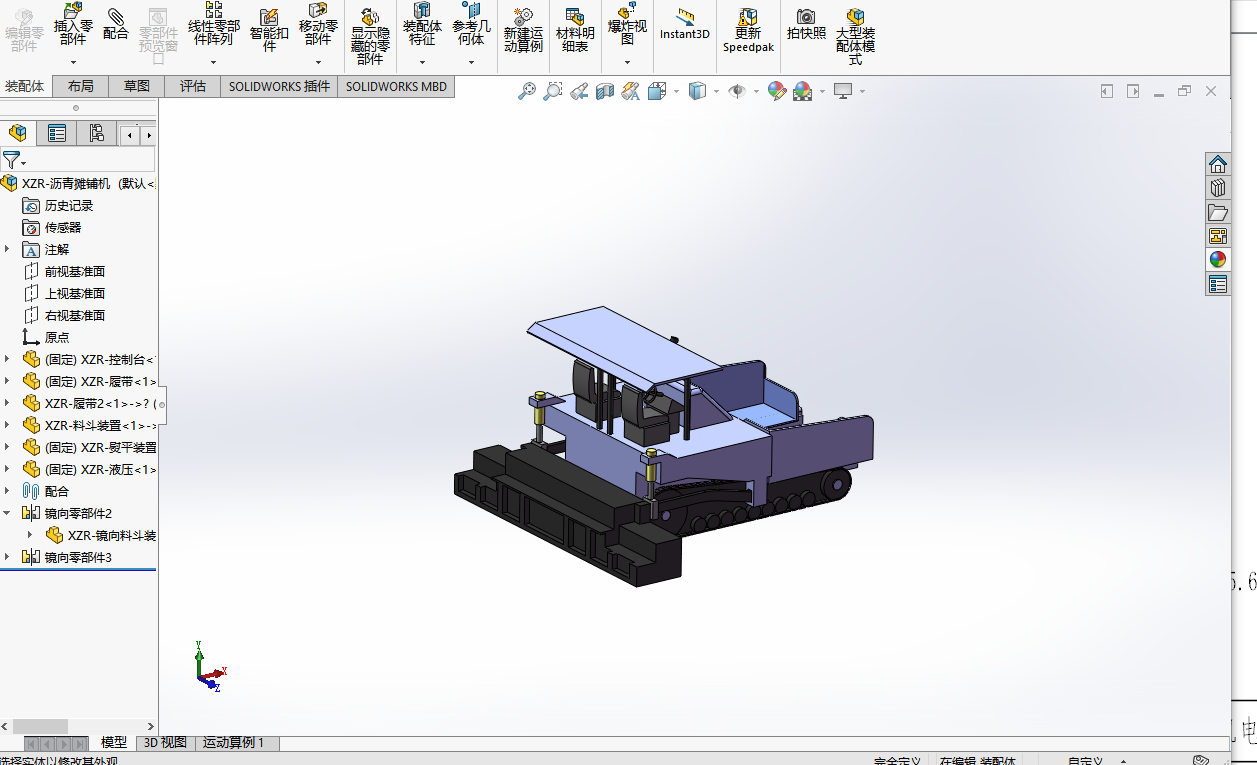The height and width of the screenshot is (765, 1257).
Task: Select the FeatureManager design tree tab
Action: (x=18, y=133)
